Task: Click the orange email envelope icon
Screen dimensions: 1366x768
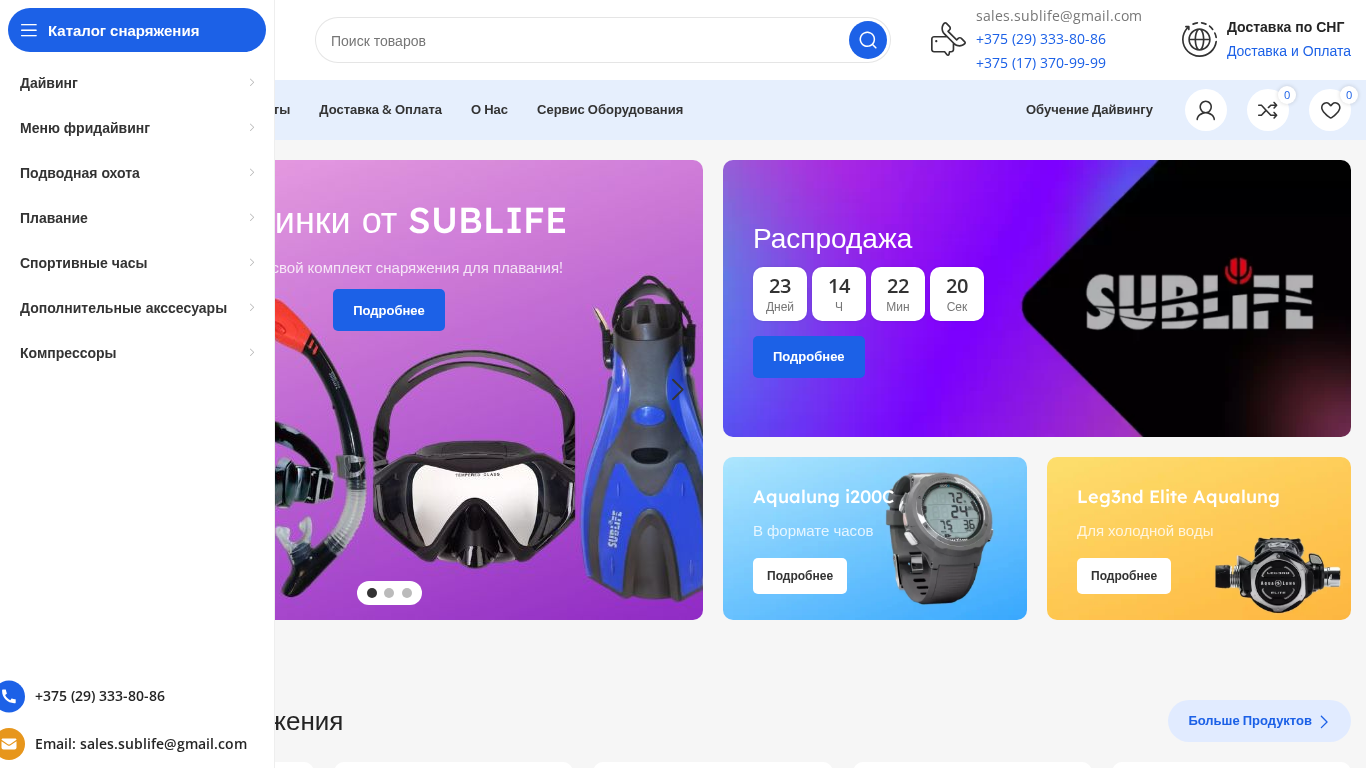Action: [9, 744]
